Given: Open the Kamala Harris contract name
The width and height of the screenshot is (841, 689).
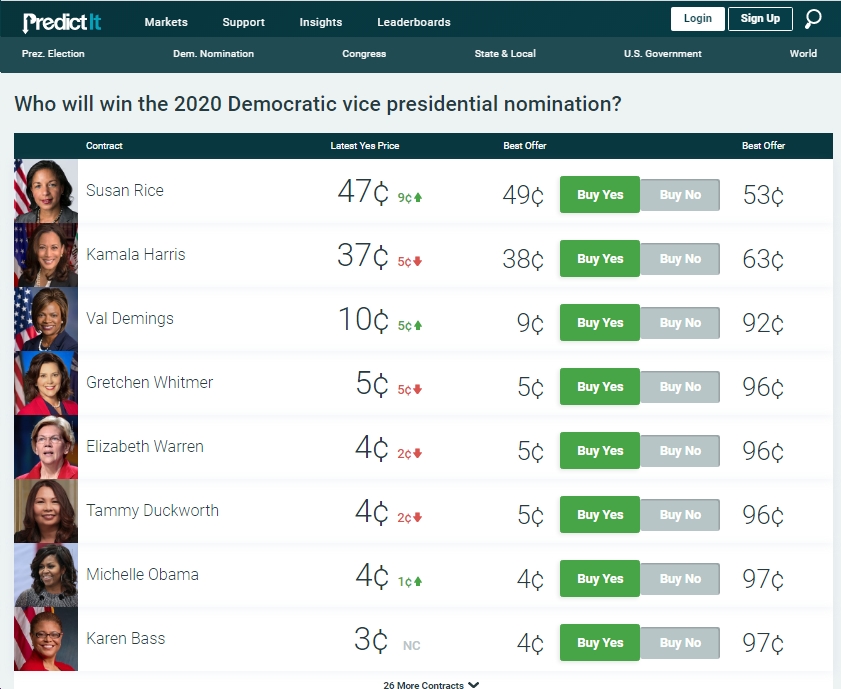Looking at the screenshot, I should click(x=136, y=254).
